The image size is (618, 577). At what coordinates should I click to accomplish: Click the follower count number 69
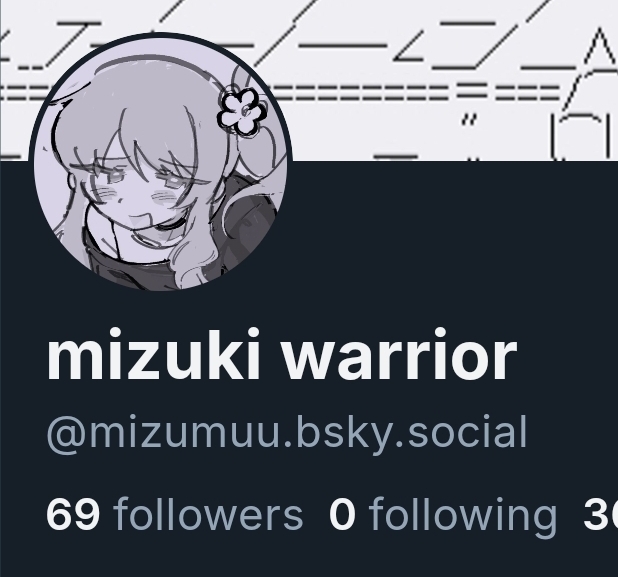pyautogui.click(x=73, y=514)
